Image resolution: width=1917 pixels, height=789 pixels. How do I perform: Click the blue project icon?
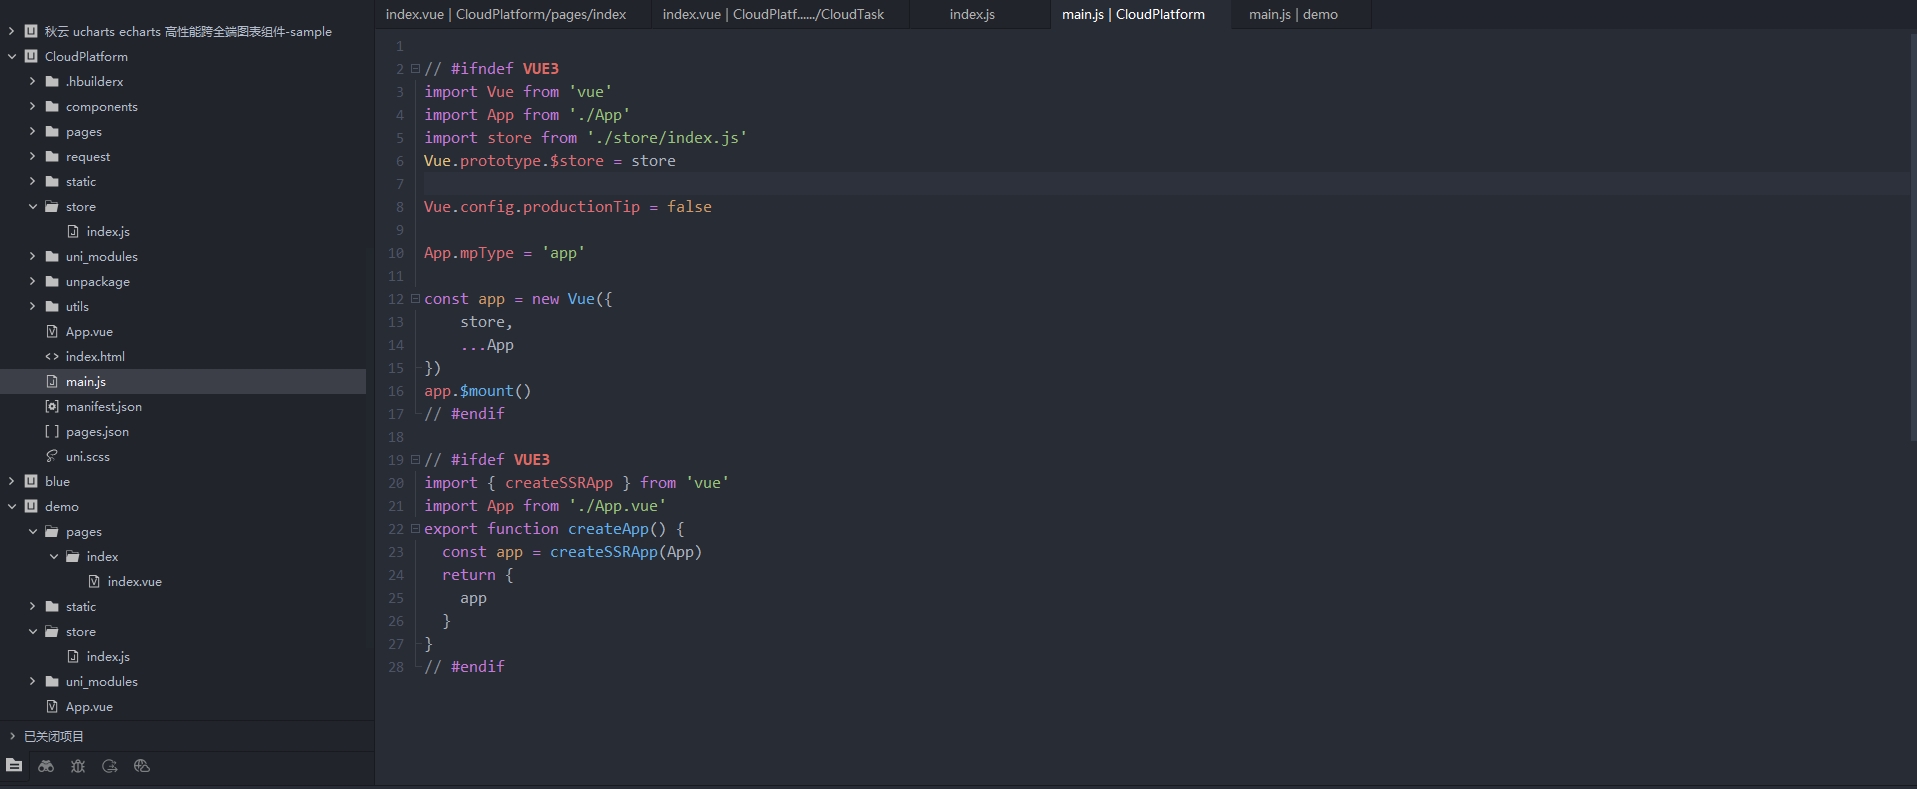click(31, 481)
